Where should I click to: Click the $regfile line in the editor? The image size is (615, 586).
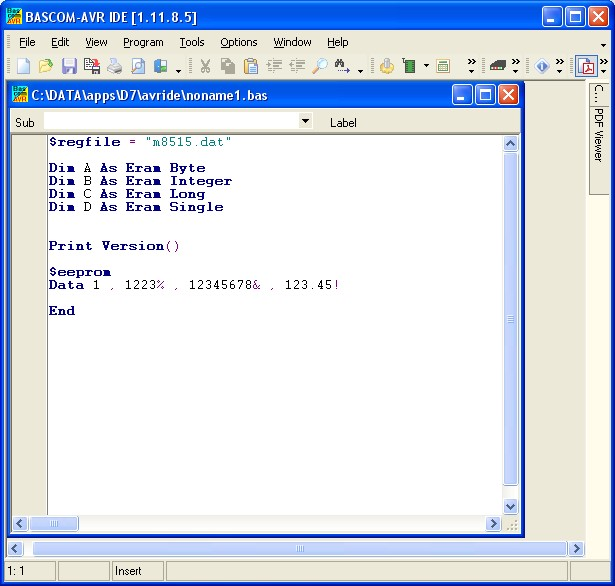(x=140, y=142)
